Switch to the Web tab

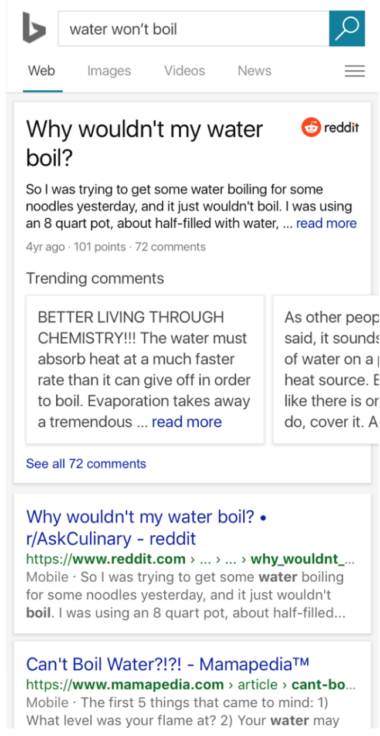pos(41,71)
